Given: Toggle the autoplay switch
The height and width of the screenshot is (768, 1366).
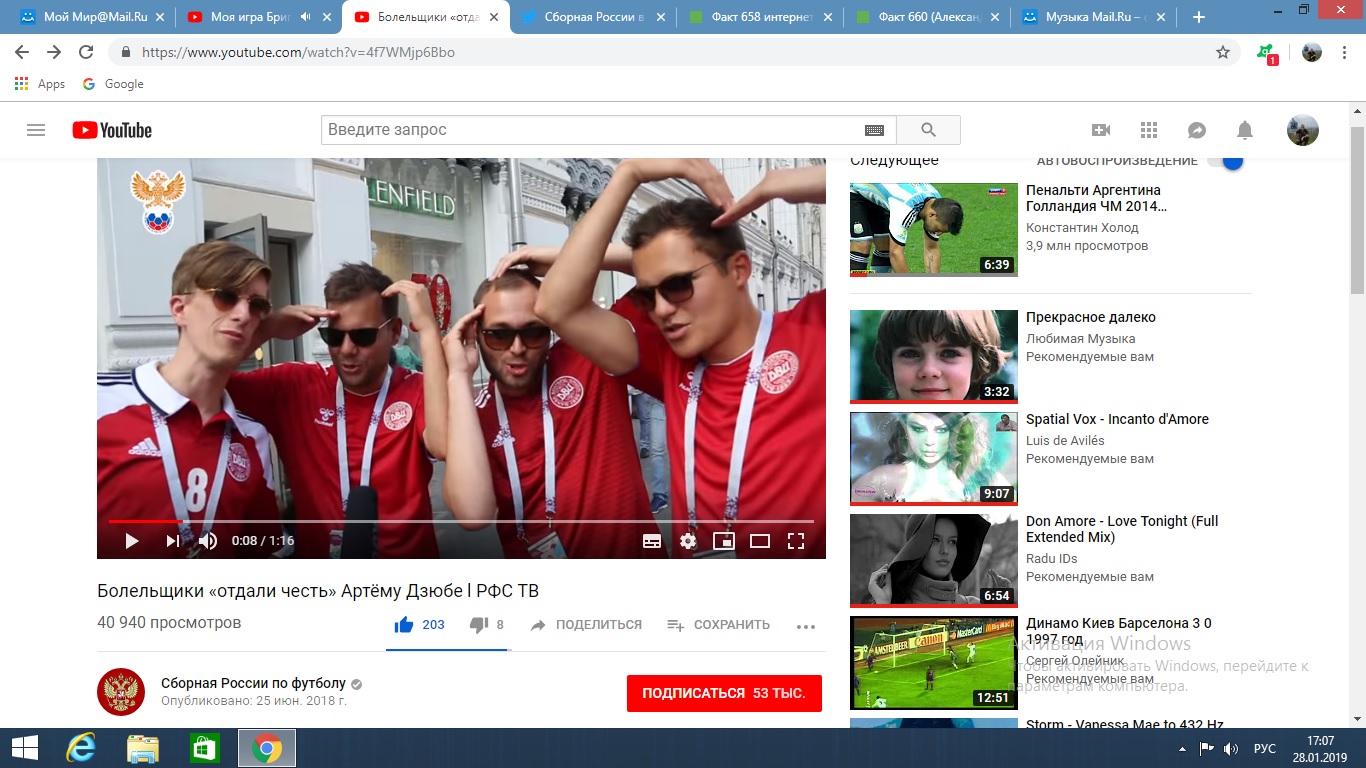Looking at the screenshot, I should click(1225, 160).
